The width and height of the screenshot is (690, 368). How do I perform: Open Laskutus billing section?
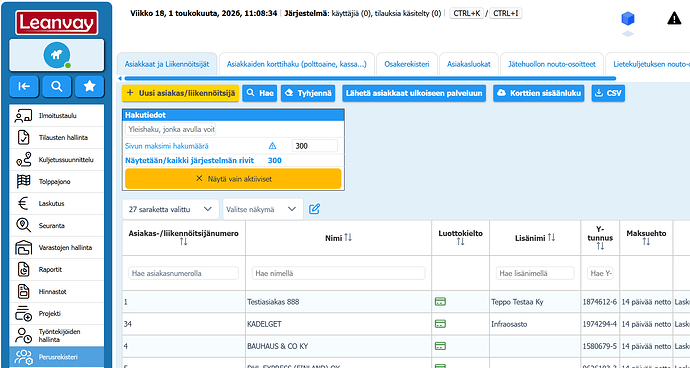point(57,204)
